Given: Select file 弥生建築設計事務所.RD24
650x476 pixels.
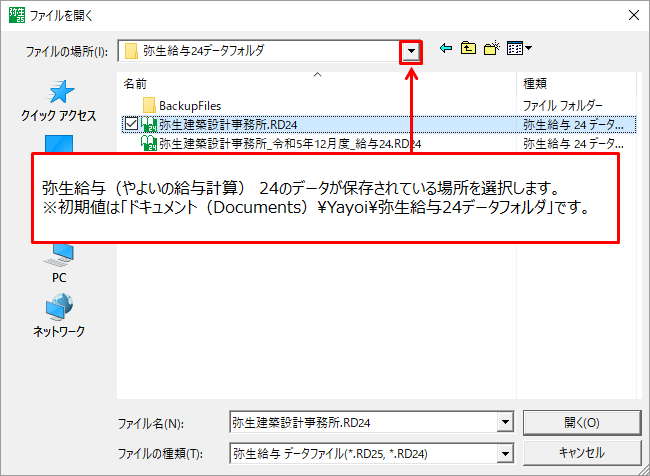Looking at the screenshot, I should coord(228,124).
